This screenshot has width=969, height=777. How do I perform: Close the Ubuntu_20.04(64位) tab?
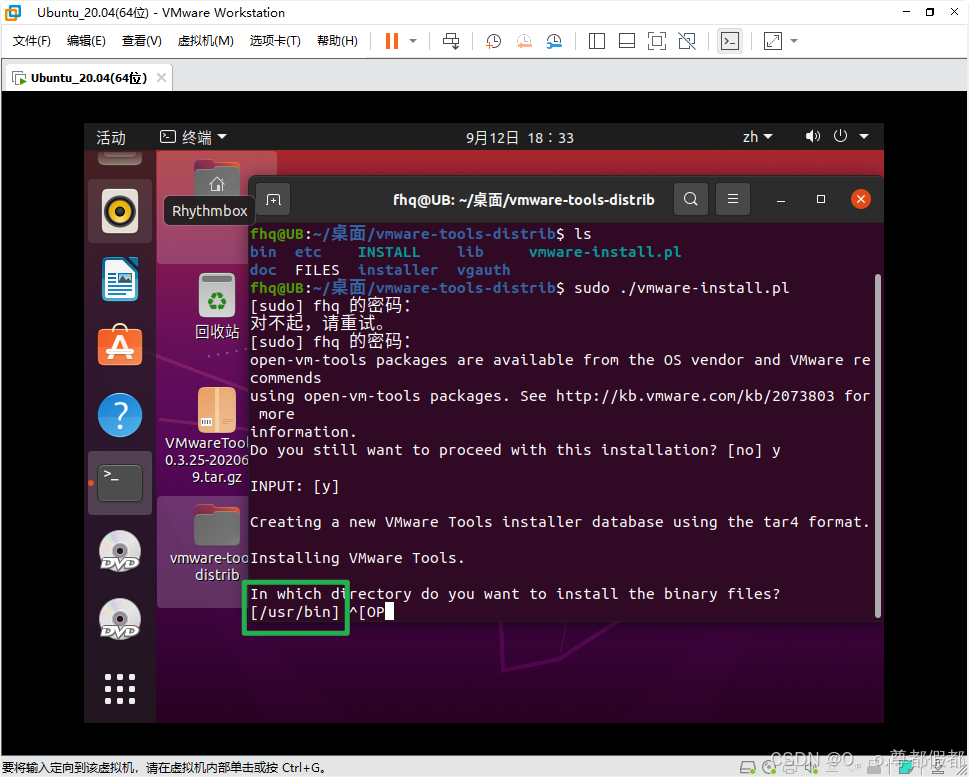coord(161,77)
